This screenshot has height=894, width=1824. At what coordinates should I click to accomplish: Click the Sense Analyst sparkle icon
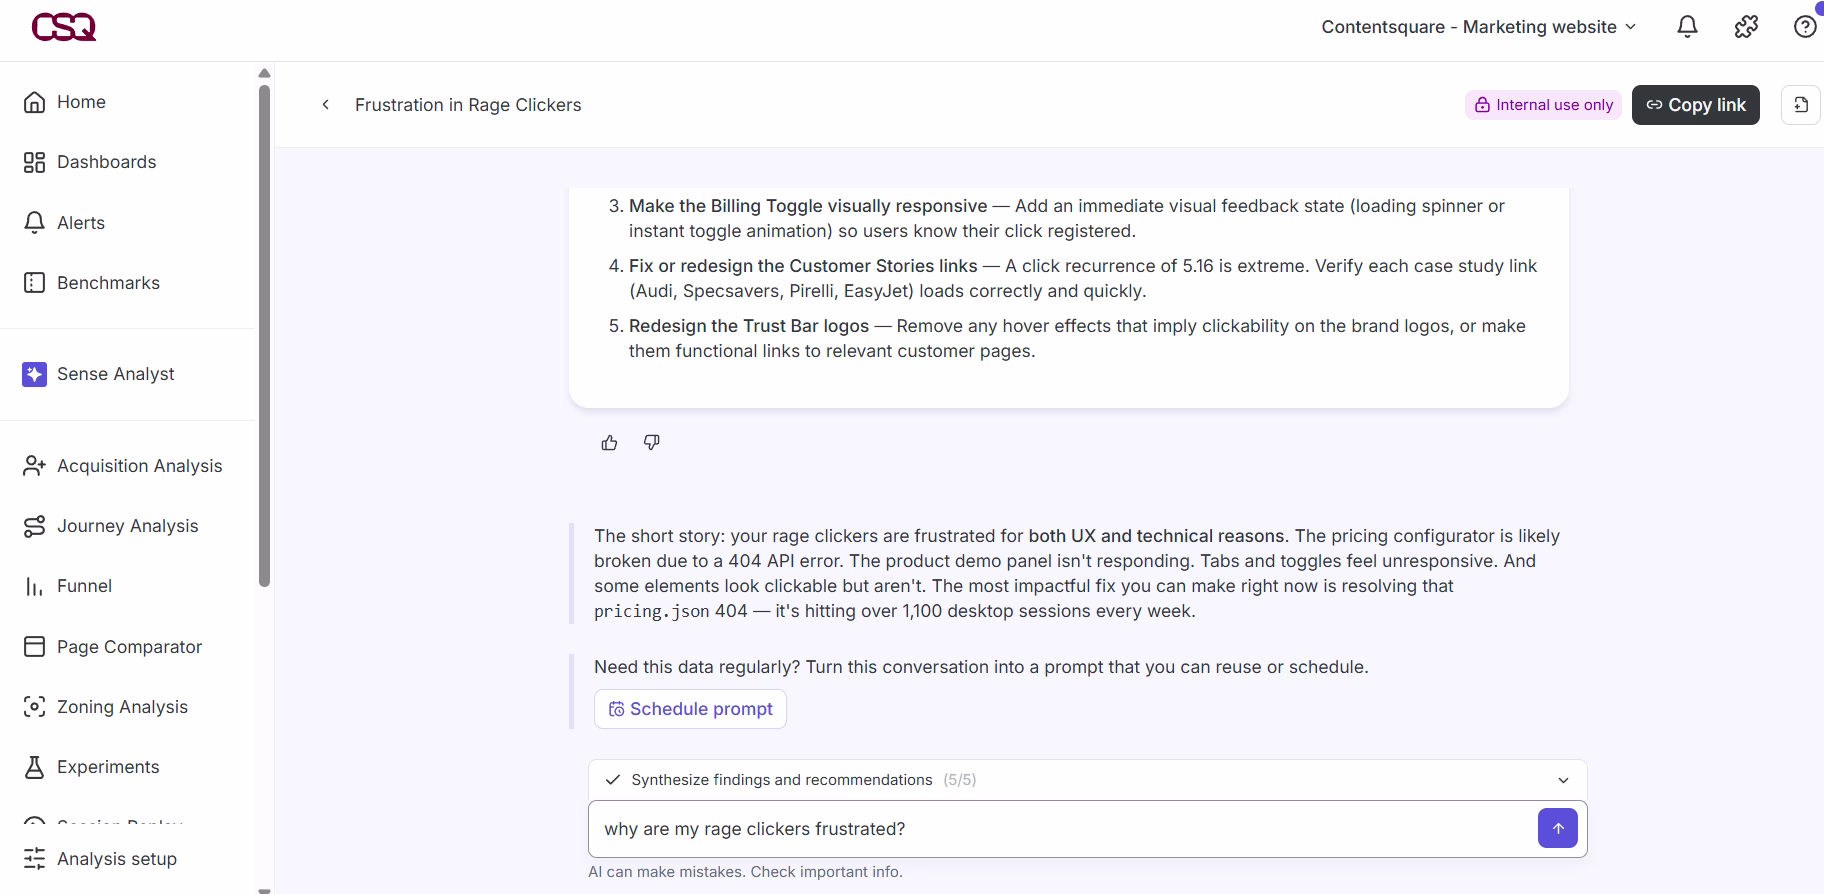(34, 374)
